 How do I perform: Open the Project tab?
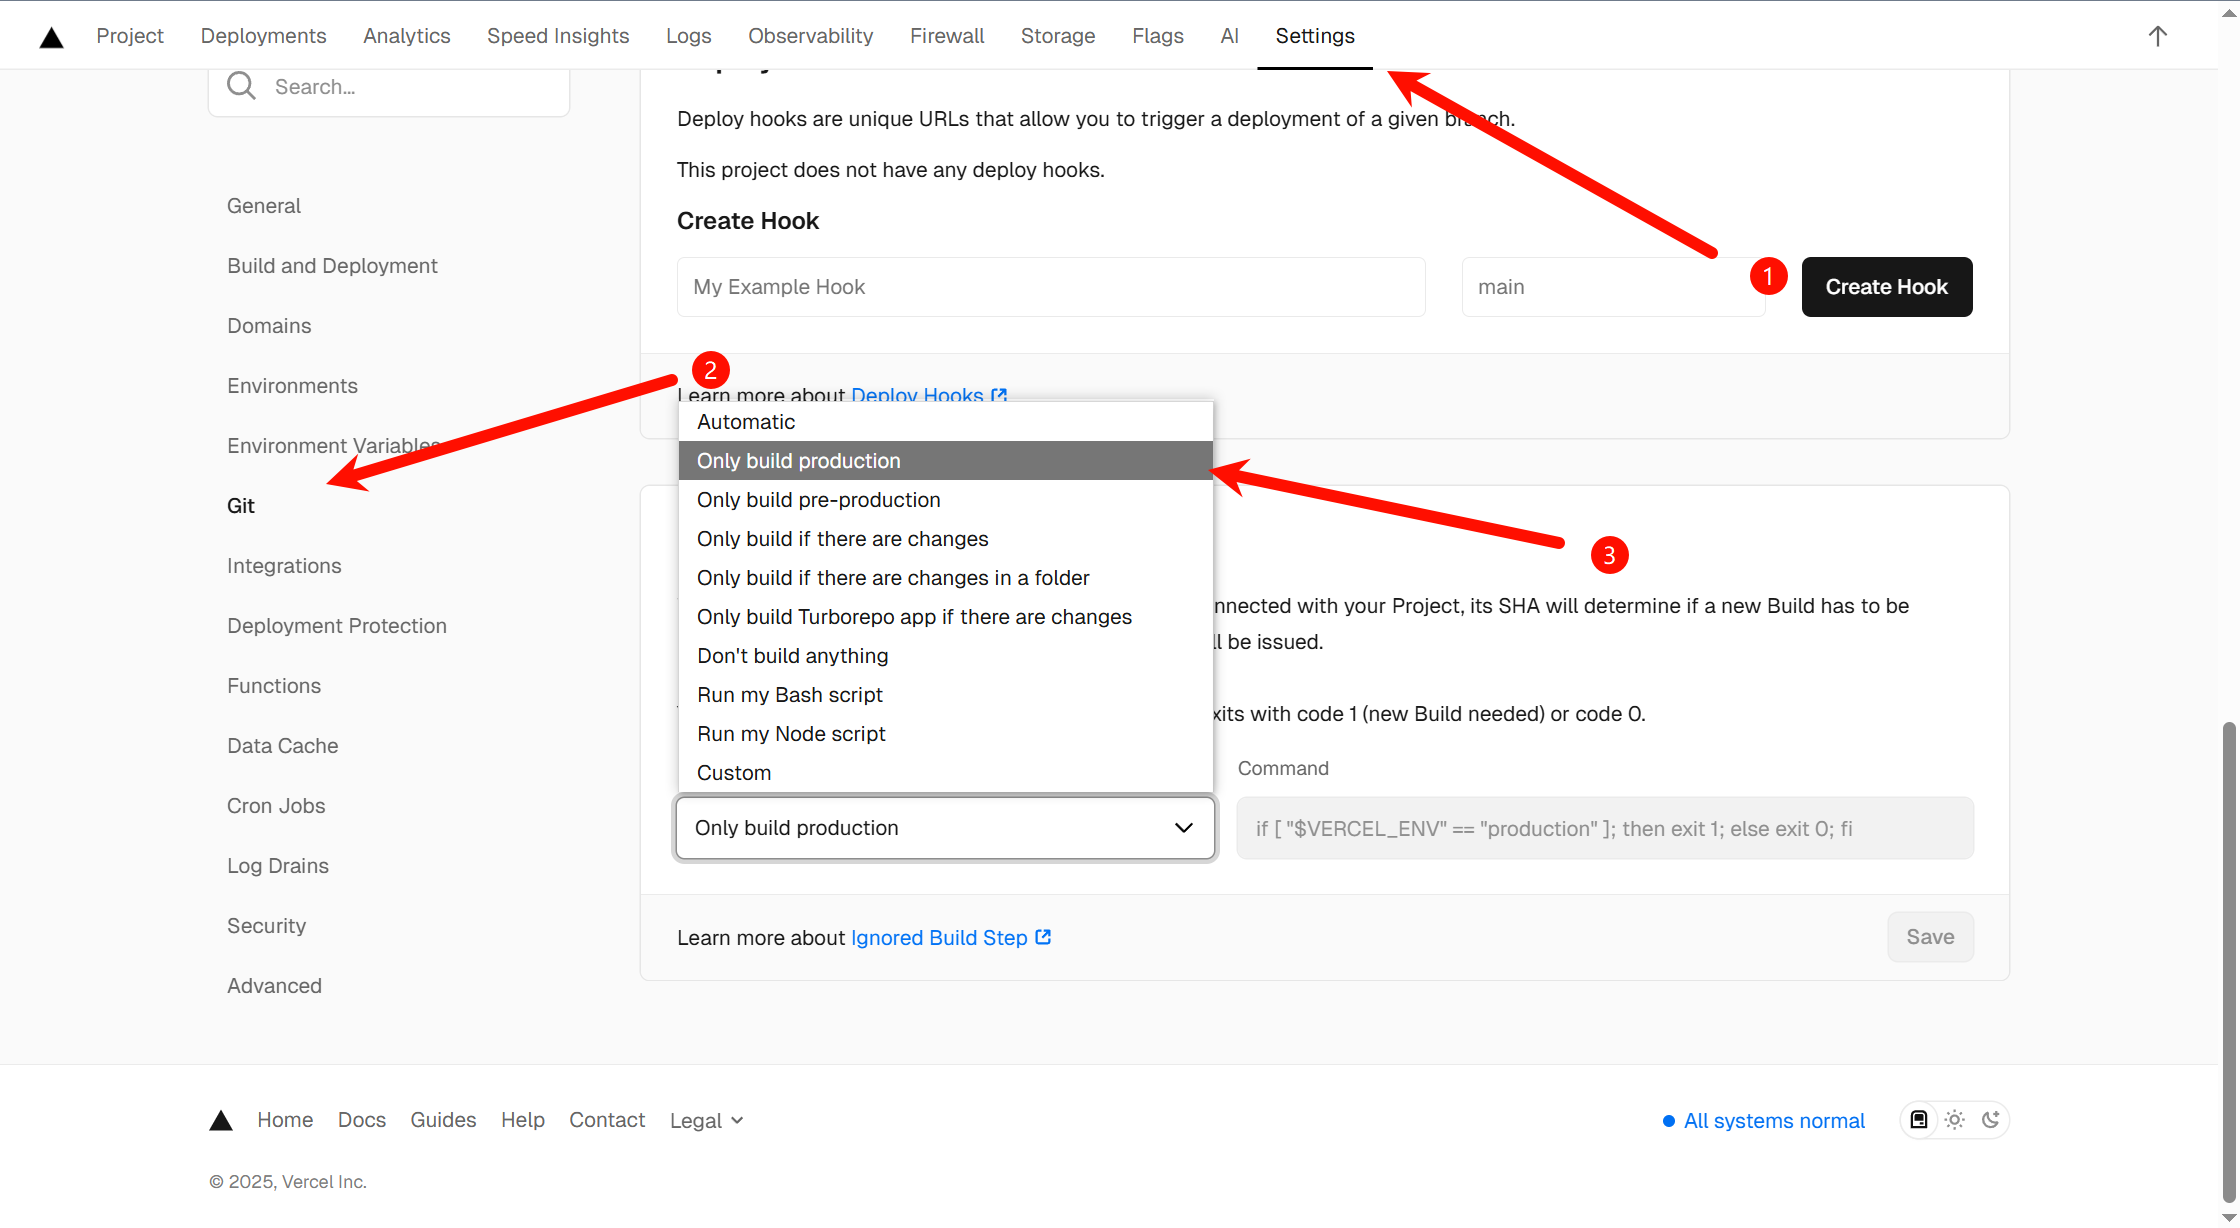click(x=130, y=36)
